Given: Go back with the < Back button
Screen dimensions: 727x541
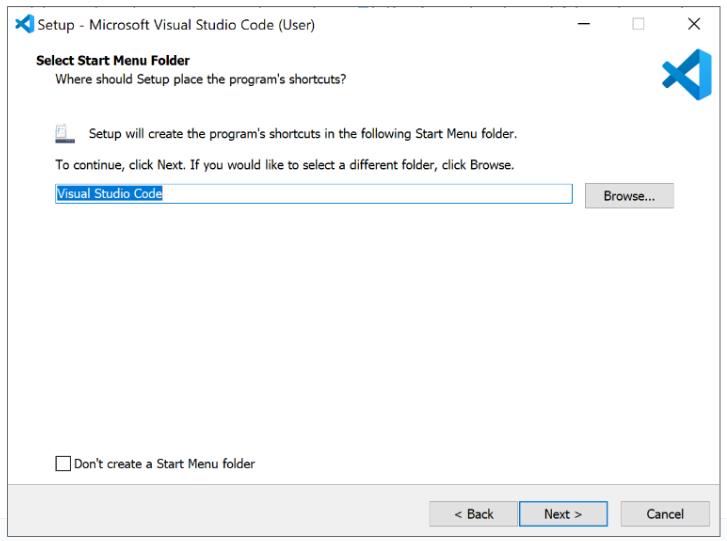Looking at the screenshot, I should coord(473,514).
